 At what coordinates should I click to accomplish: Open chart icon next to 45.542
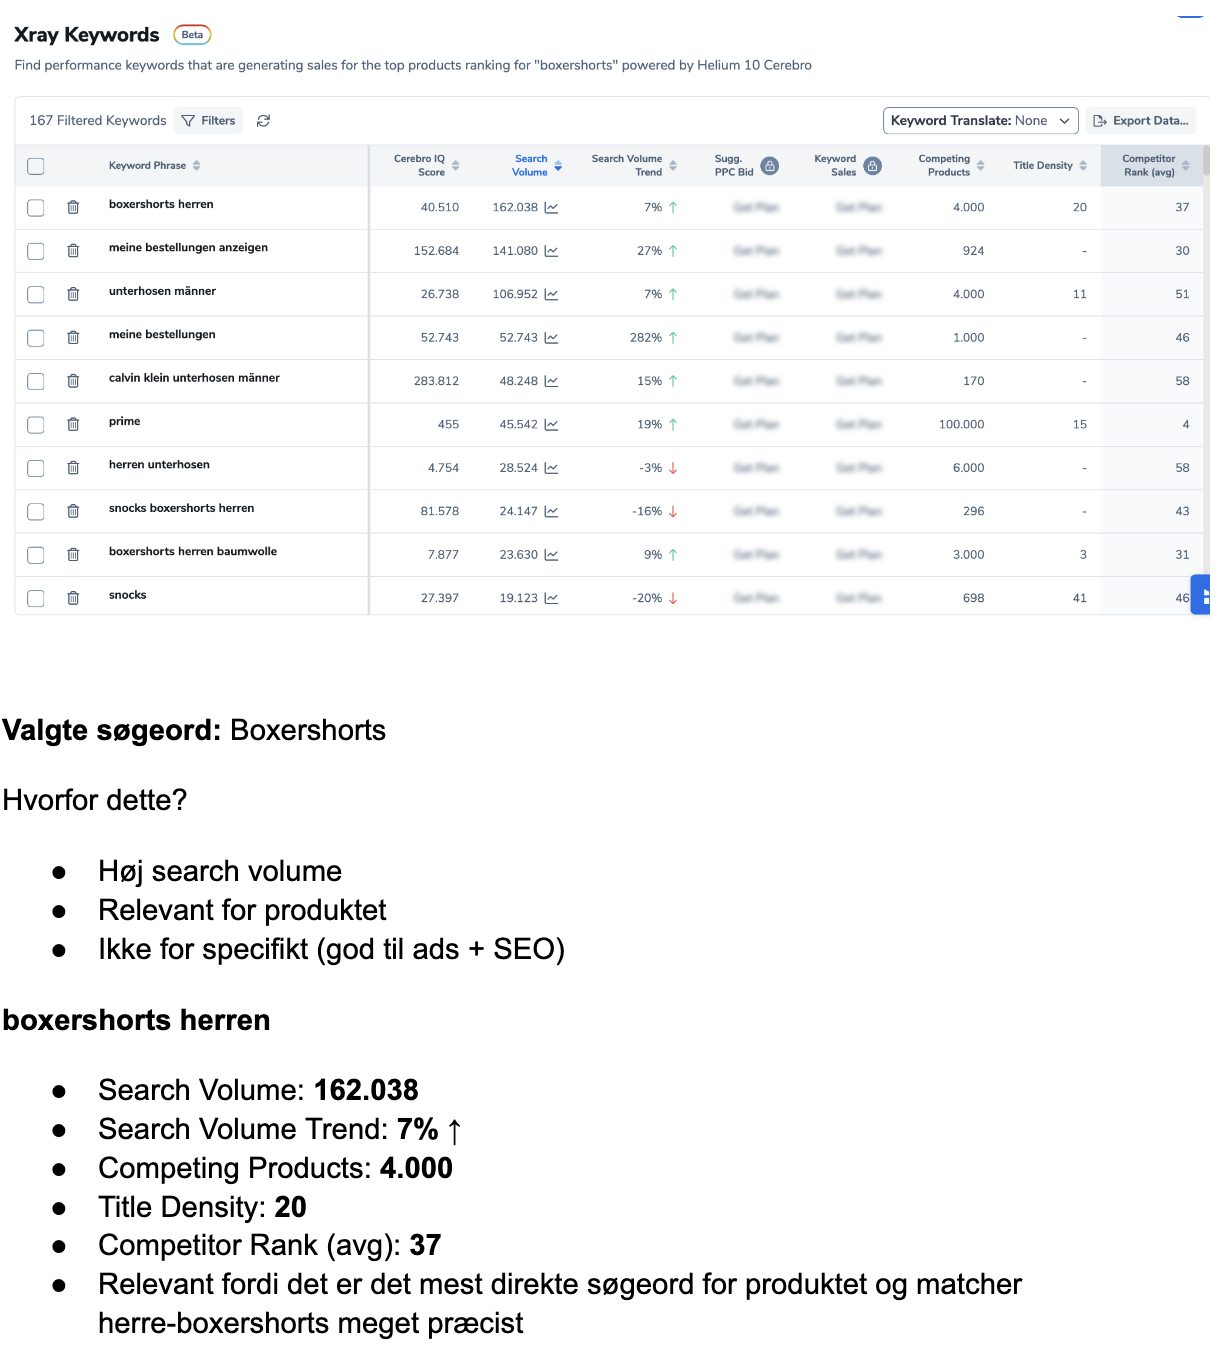coord(551,425)
